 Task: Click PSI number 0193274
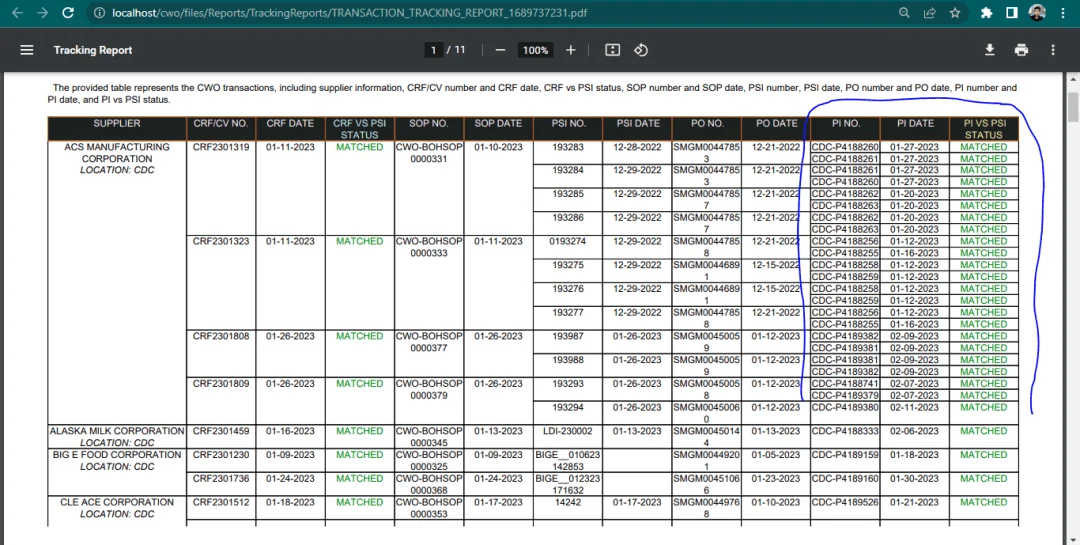point(568,241)
